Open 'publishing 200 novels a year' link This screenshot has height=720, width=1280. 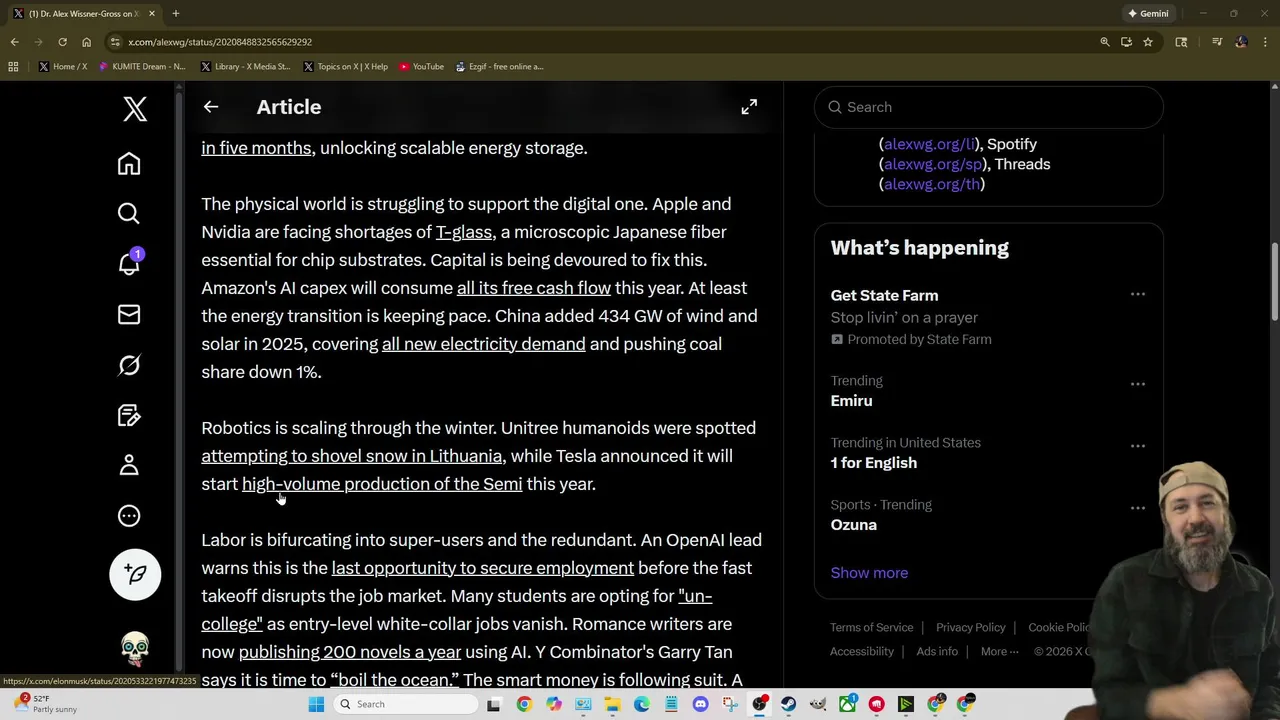(350, 652)
